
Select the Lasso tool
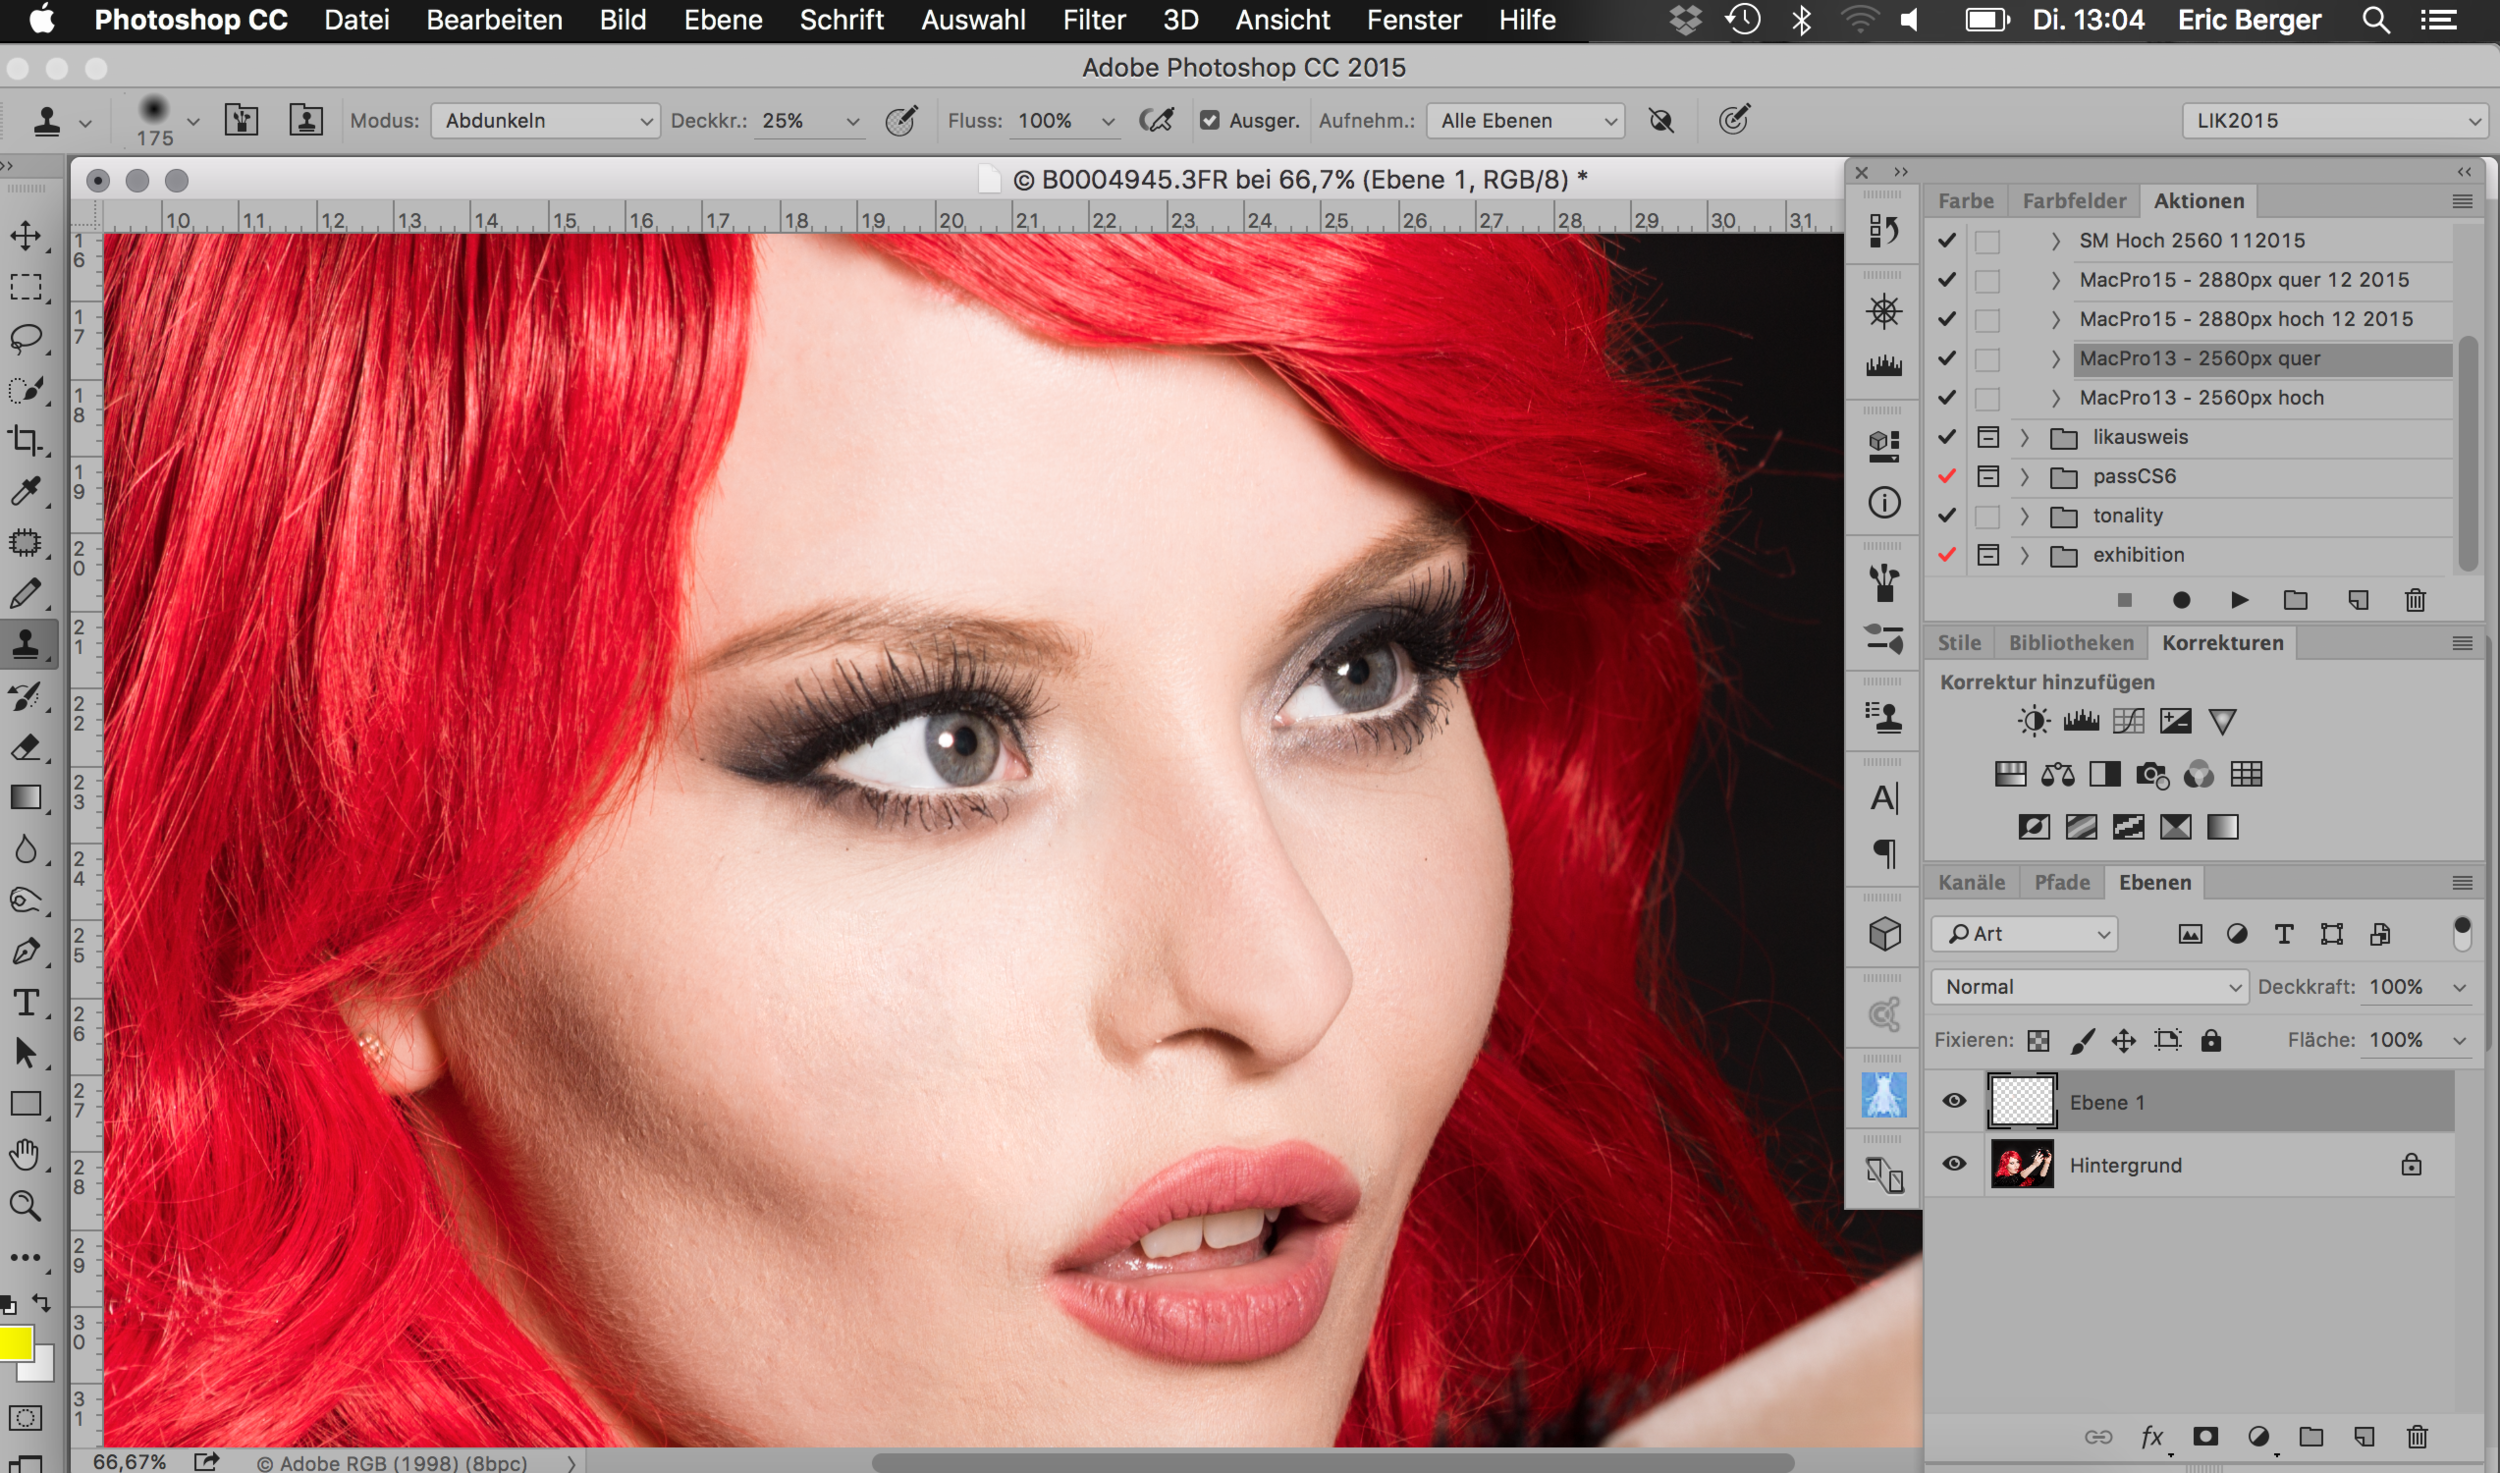(x=25, y=339)
